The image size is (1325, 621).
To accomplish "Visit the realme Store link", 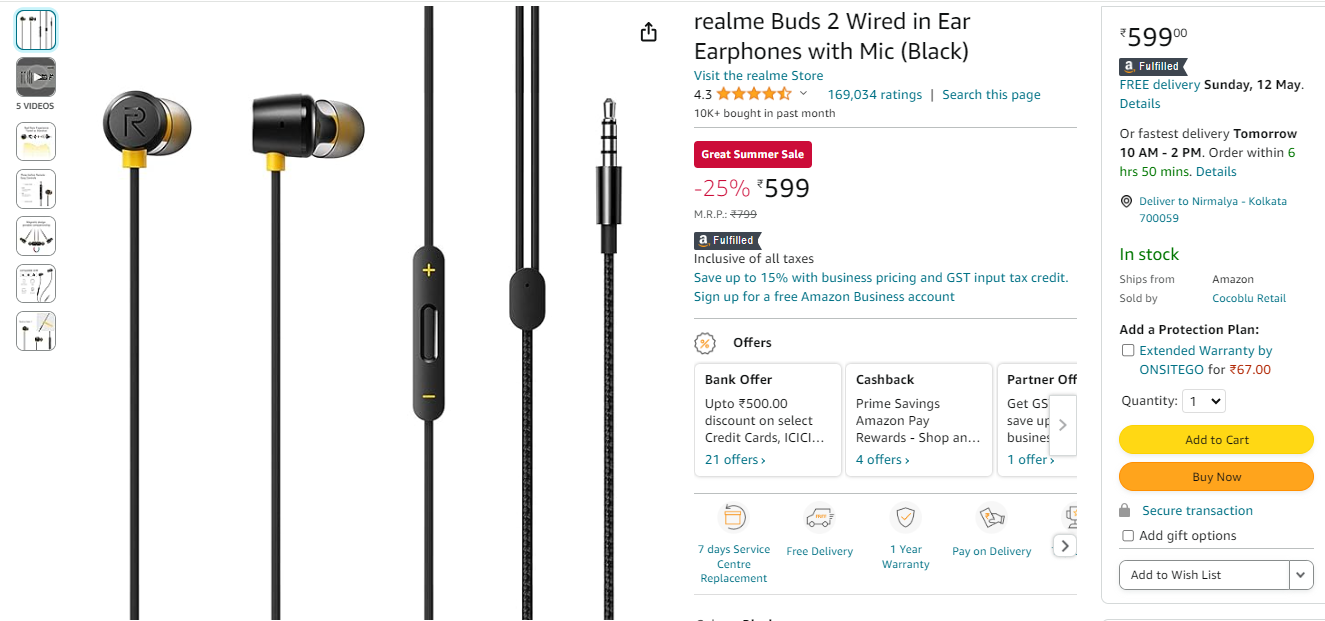I will (759, 76).
